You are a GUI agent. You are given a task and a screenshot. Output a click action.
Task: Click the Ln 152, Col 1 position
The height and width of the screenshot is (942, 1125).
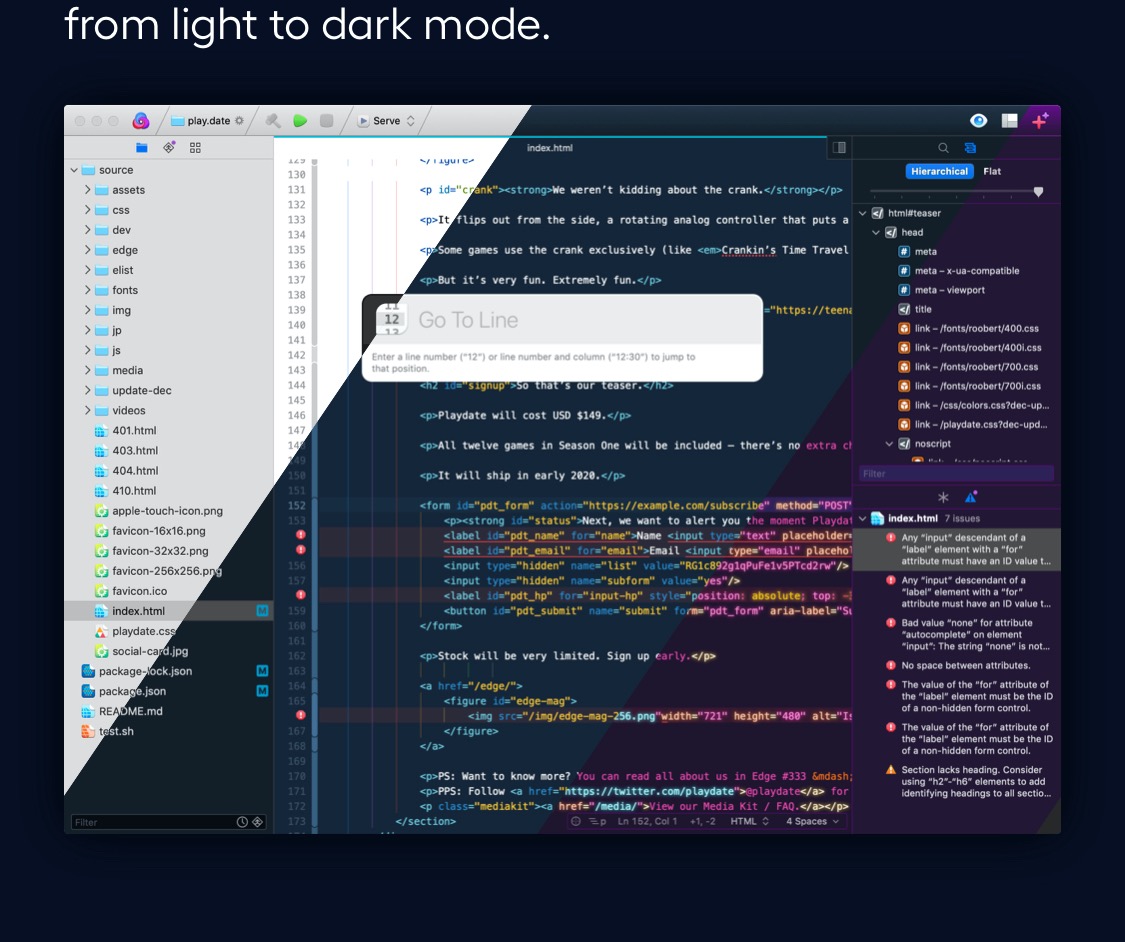pos(647,821)
